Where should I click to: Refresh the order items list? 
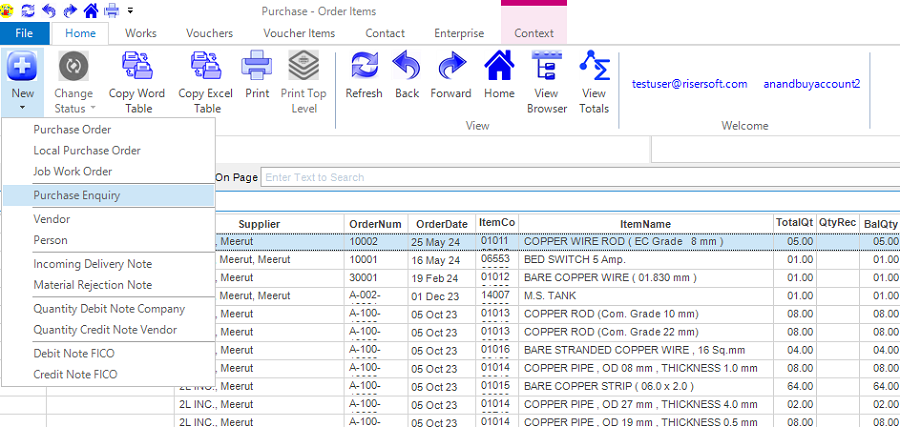point(364,67)
